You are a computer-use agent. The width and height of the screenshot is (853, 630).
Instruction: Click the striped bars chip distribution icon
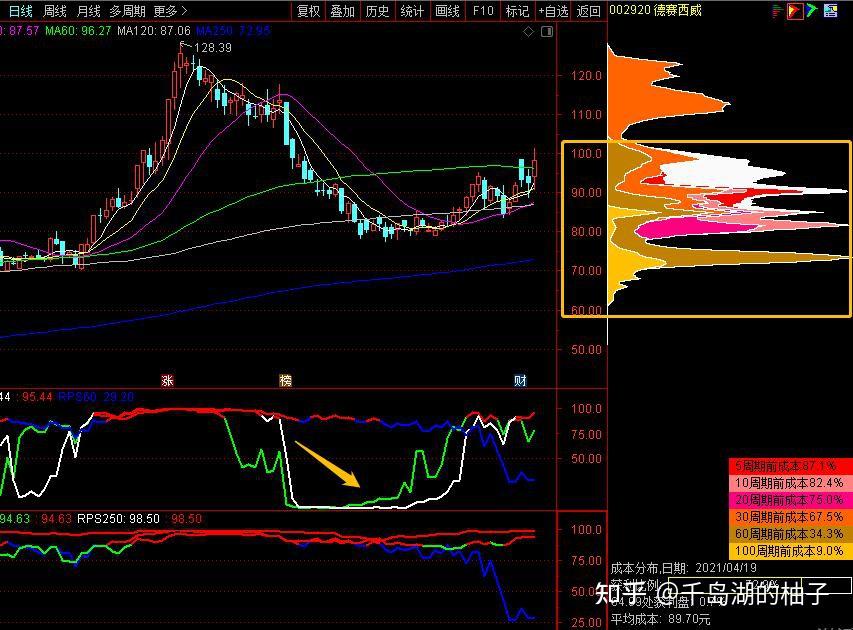[x=777, y=10]
